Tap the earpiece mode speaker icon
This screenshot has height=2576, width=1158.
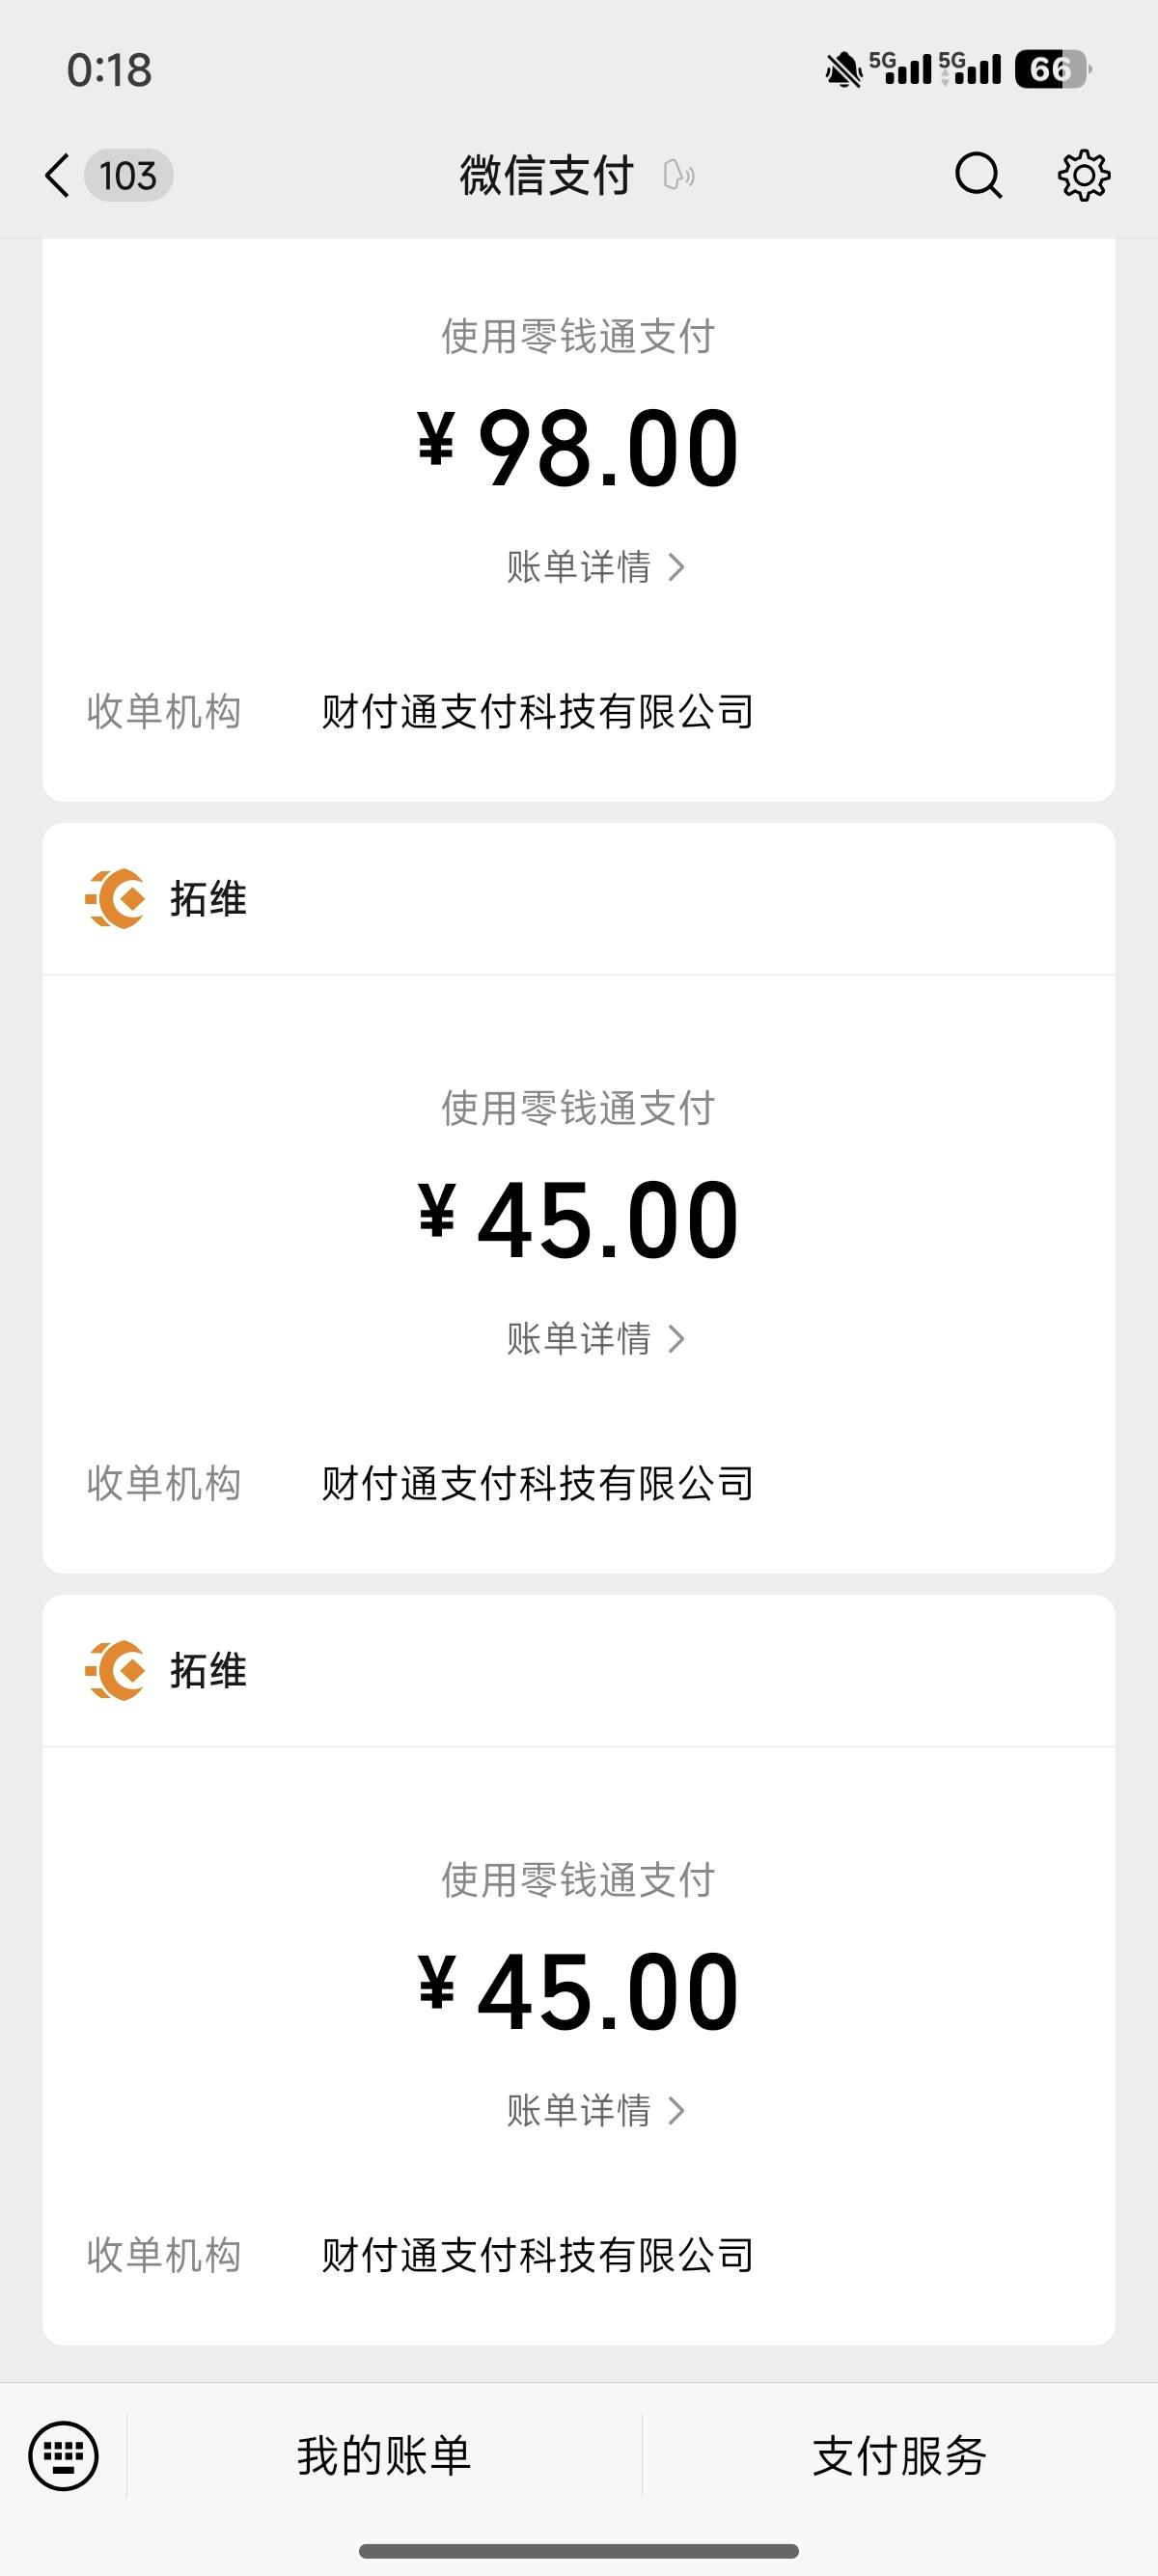679,176
